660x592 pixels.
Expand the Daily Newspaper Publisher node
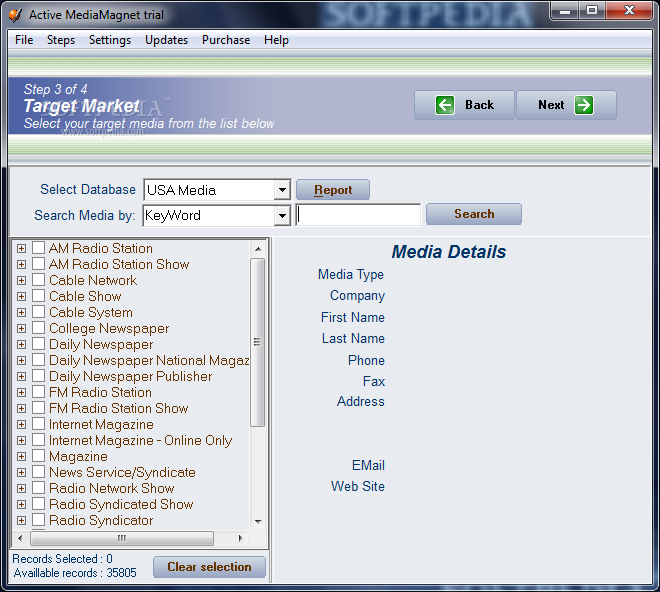click(21, 376)
